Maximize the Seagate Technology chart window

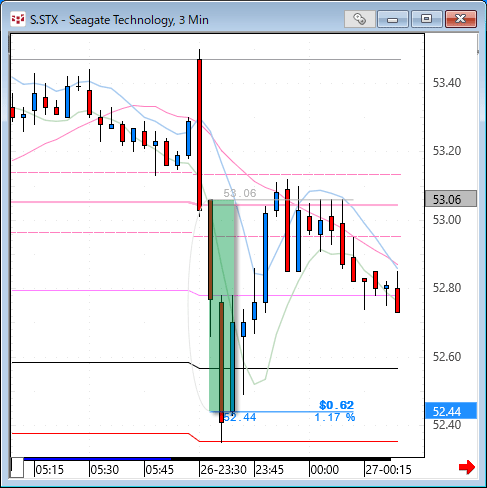[x=426, y=19]
